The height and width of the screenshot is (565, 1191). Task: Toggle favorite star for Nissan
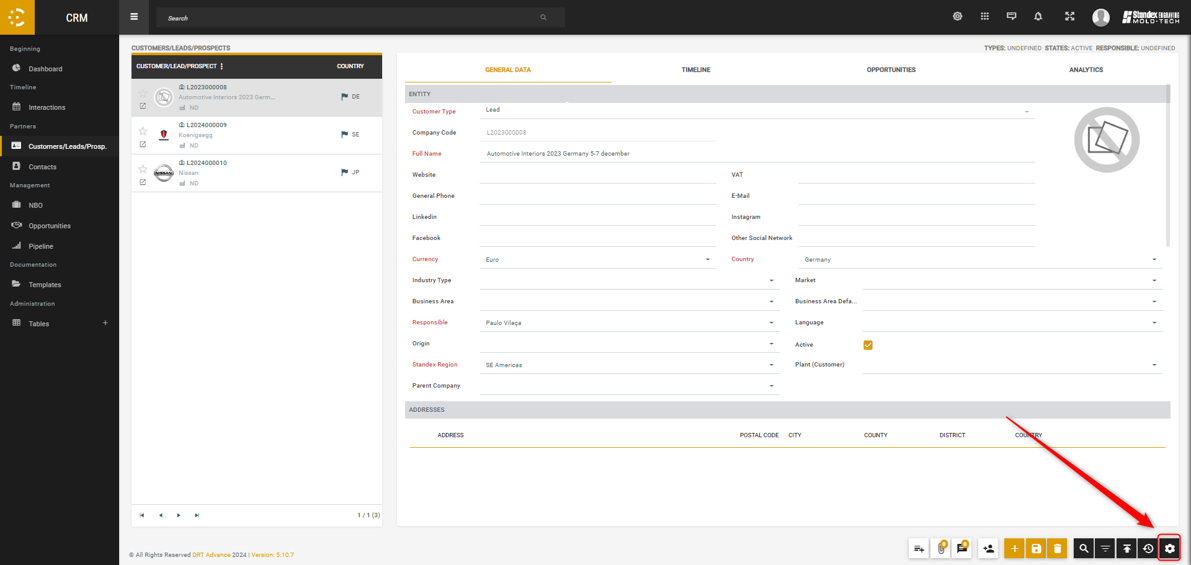[x=143, y=169]
